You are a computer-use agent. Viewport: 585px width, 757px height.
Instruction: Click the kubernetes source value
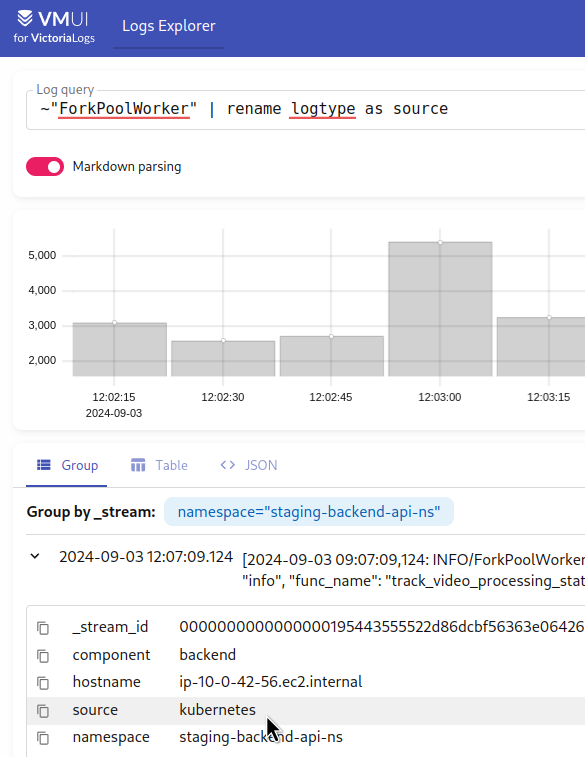pyautogui.click(x=217, y=710)
